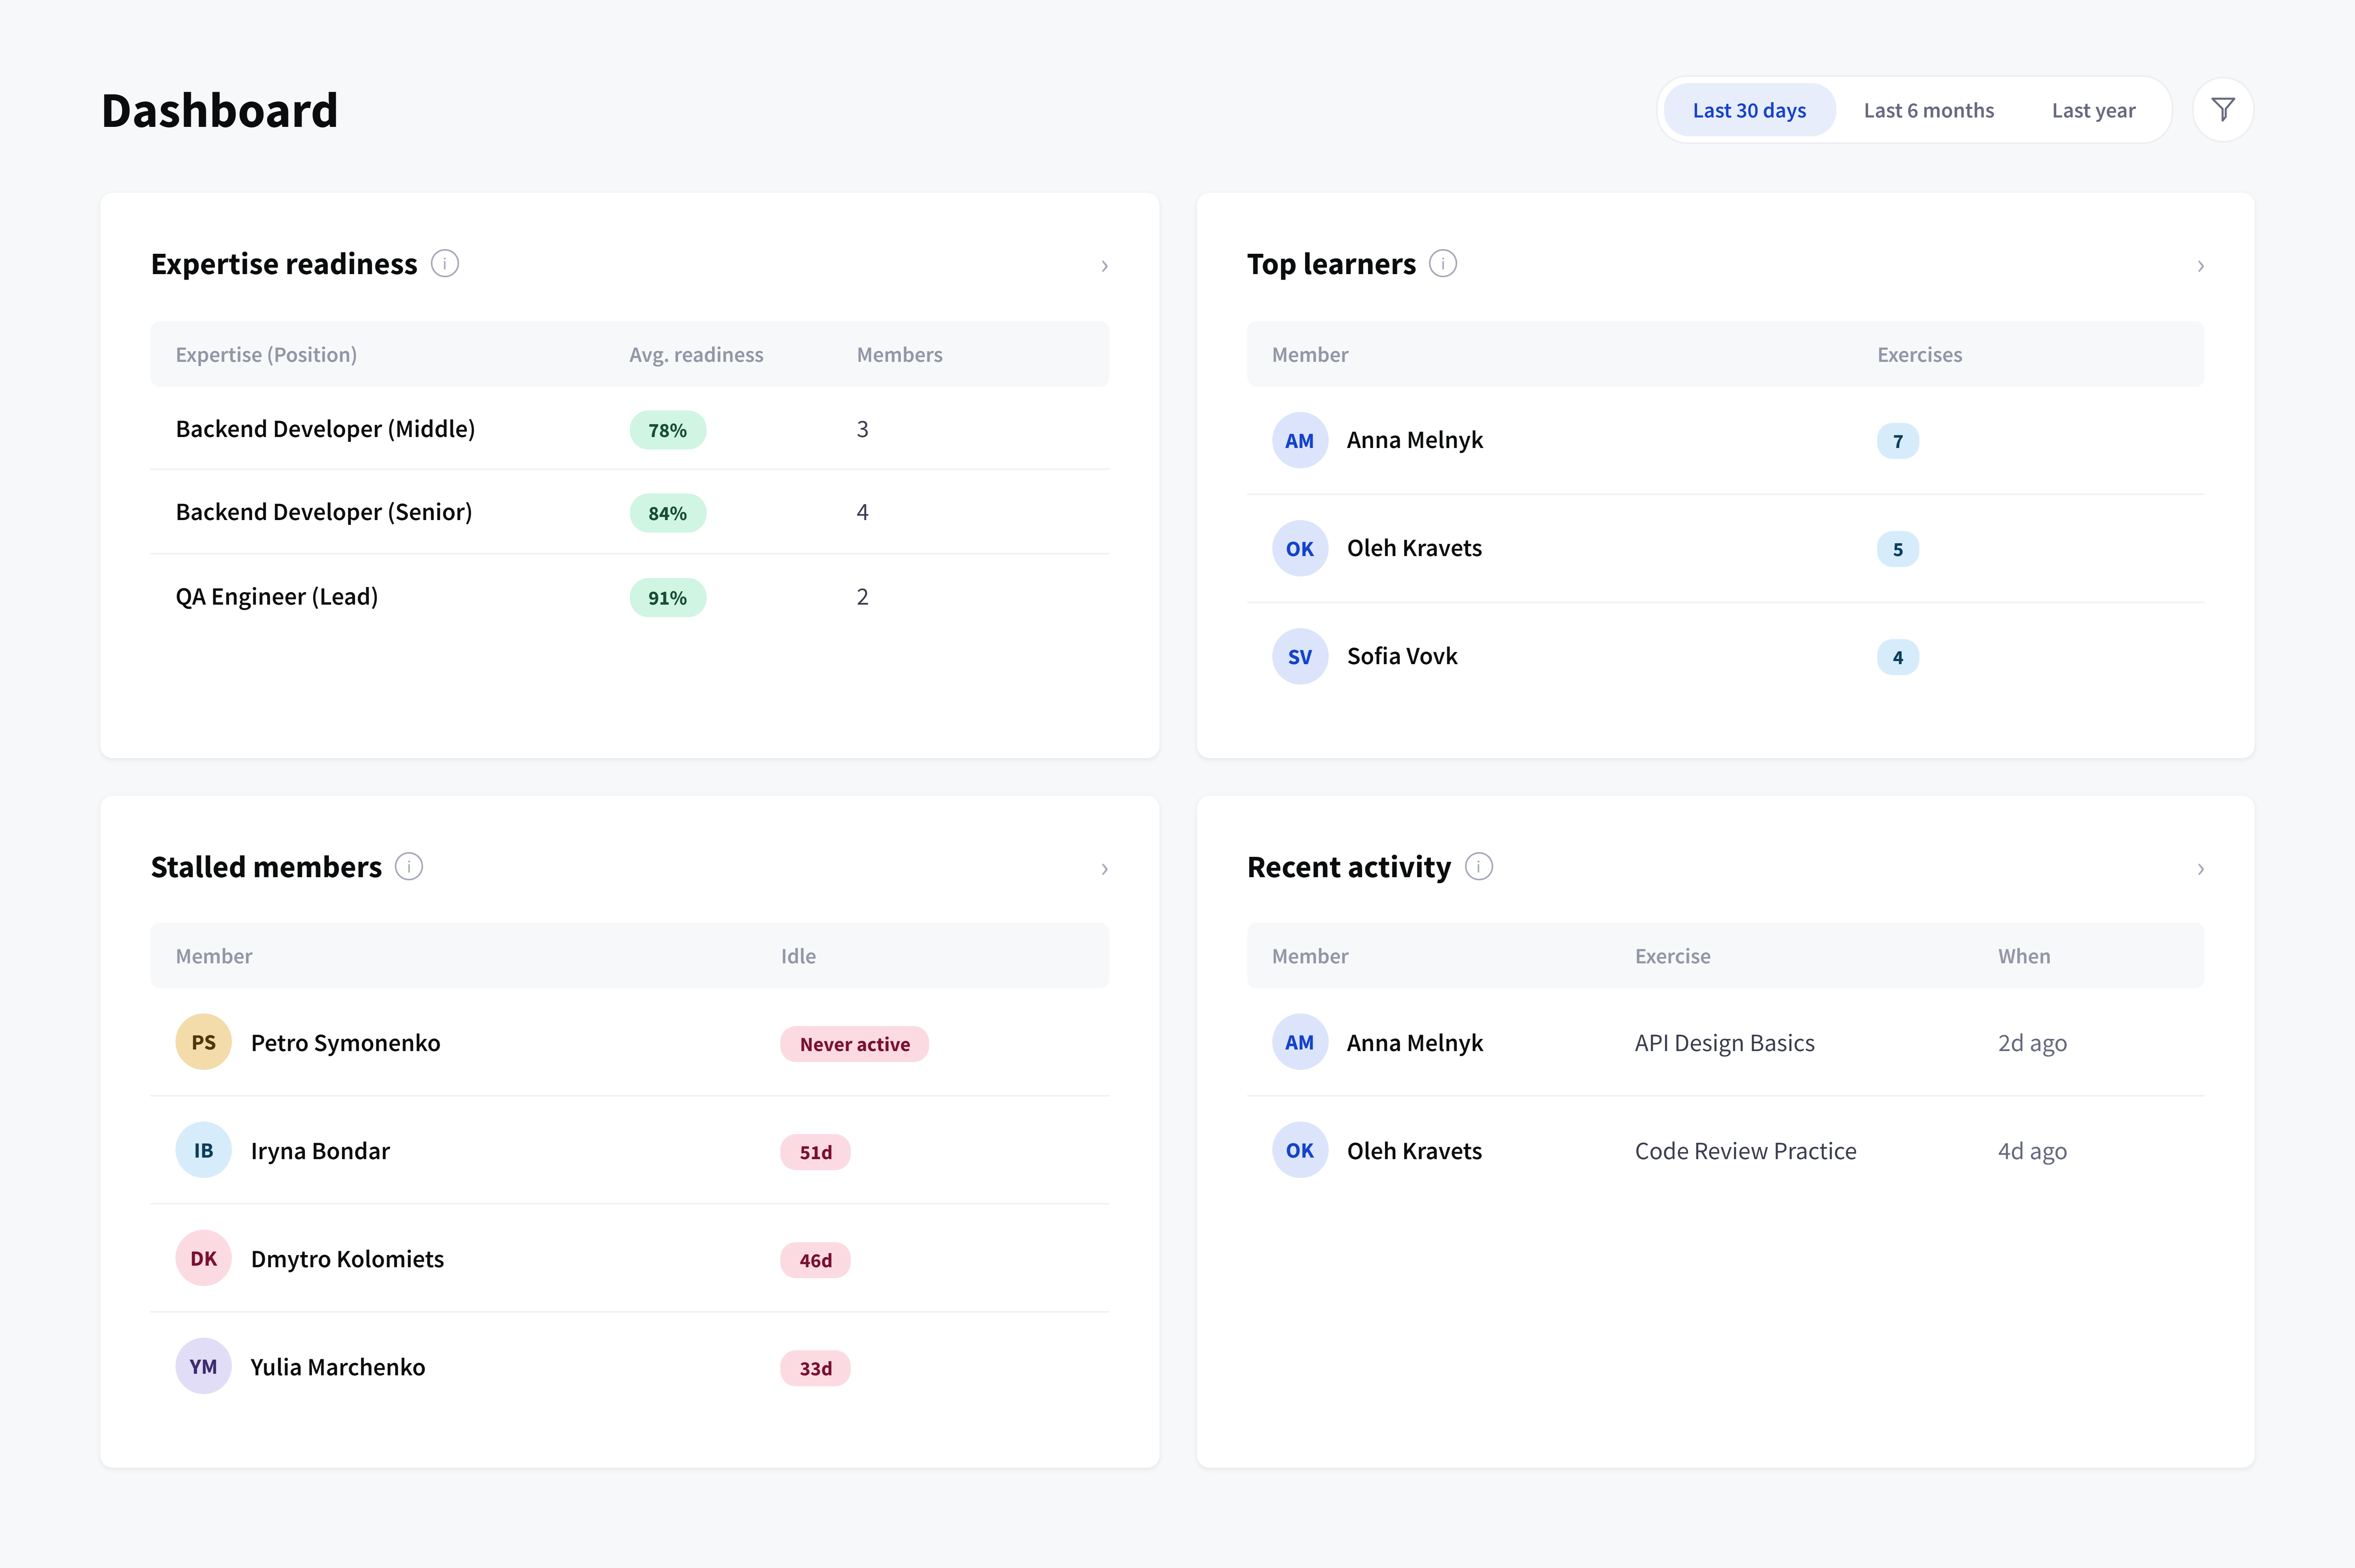Open Petro Symonenko's name

coord(345,1043)
